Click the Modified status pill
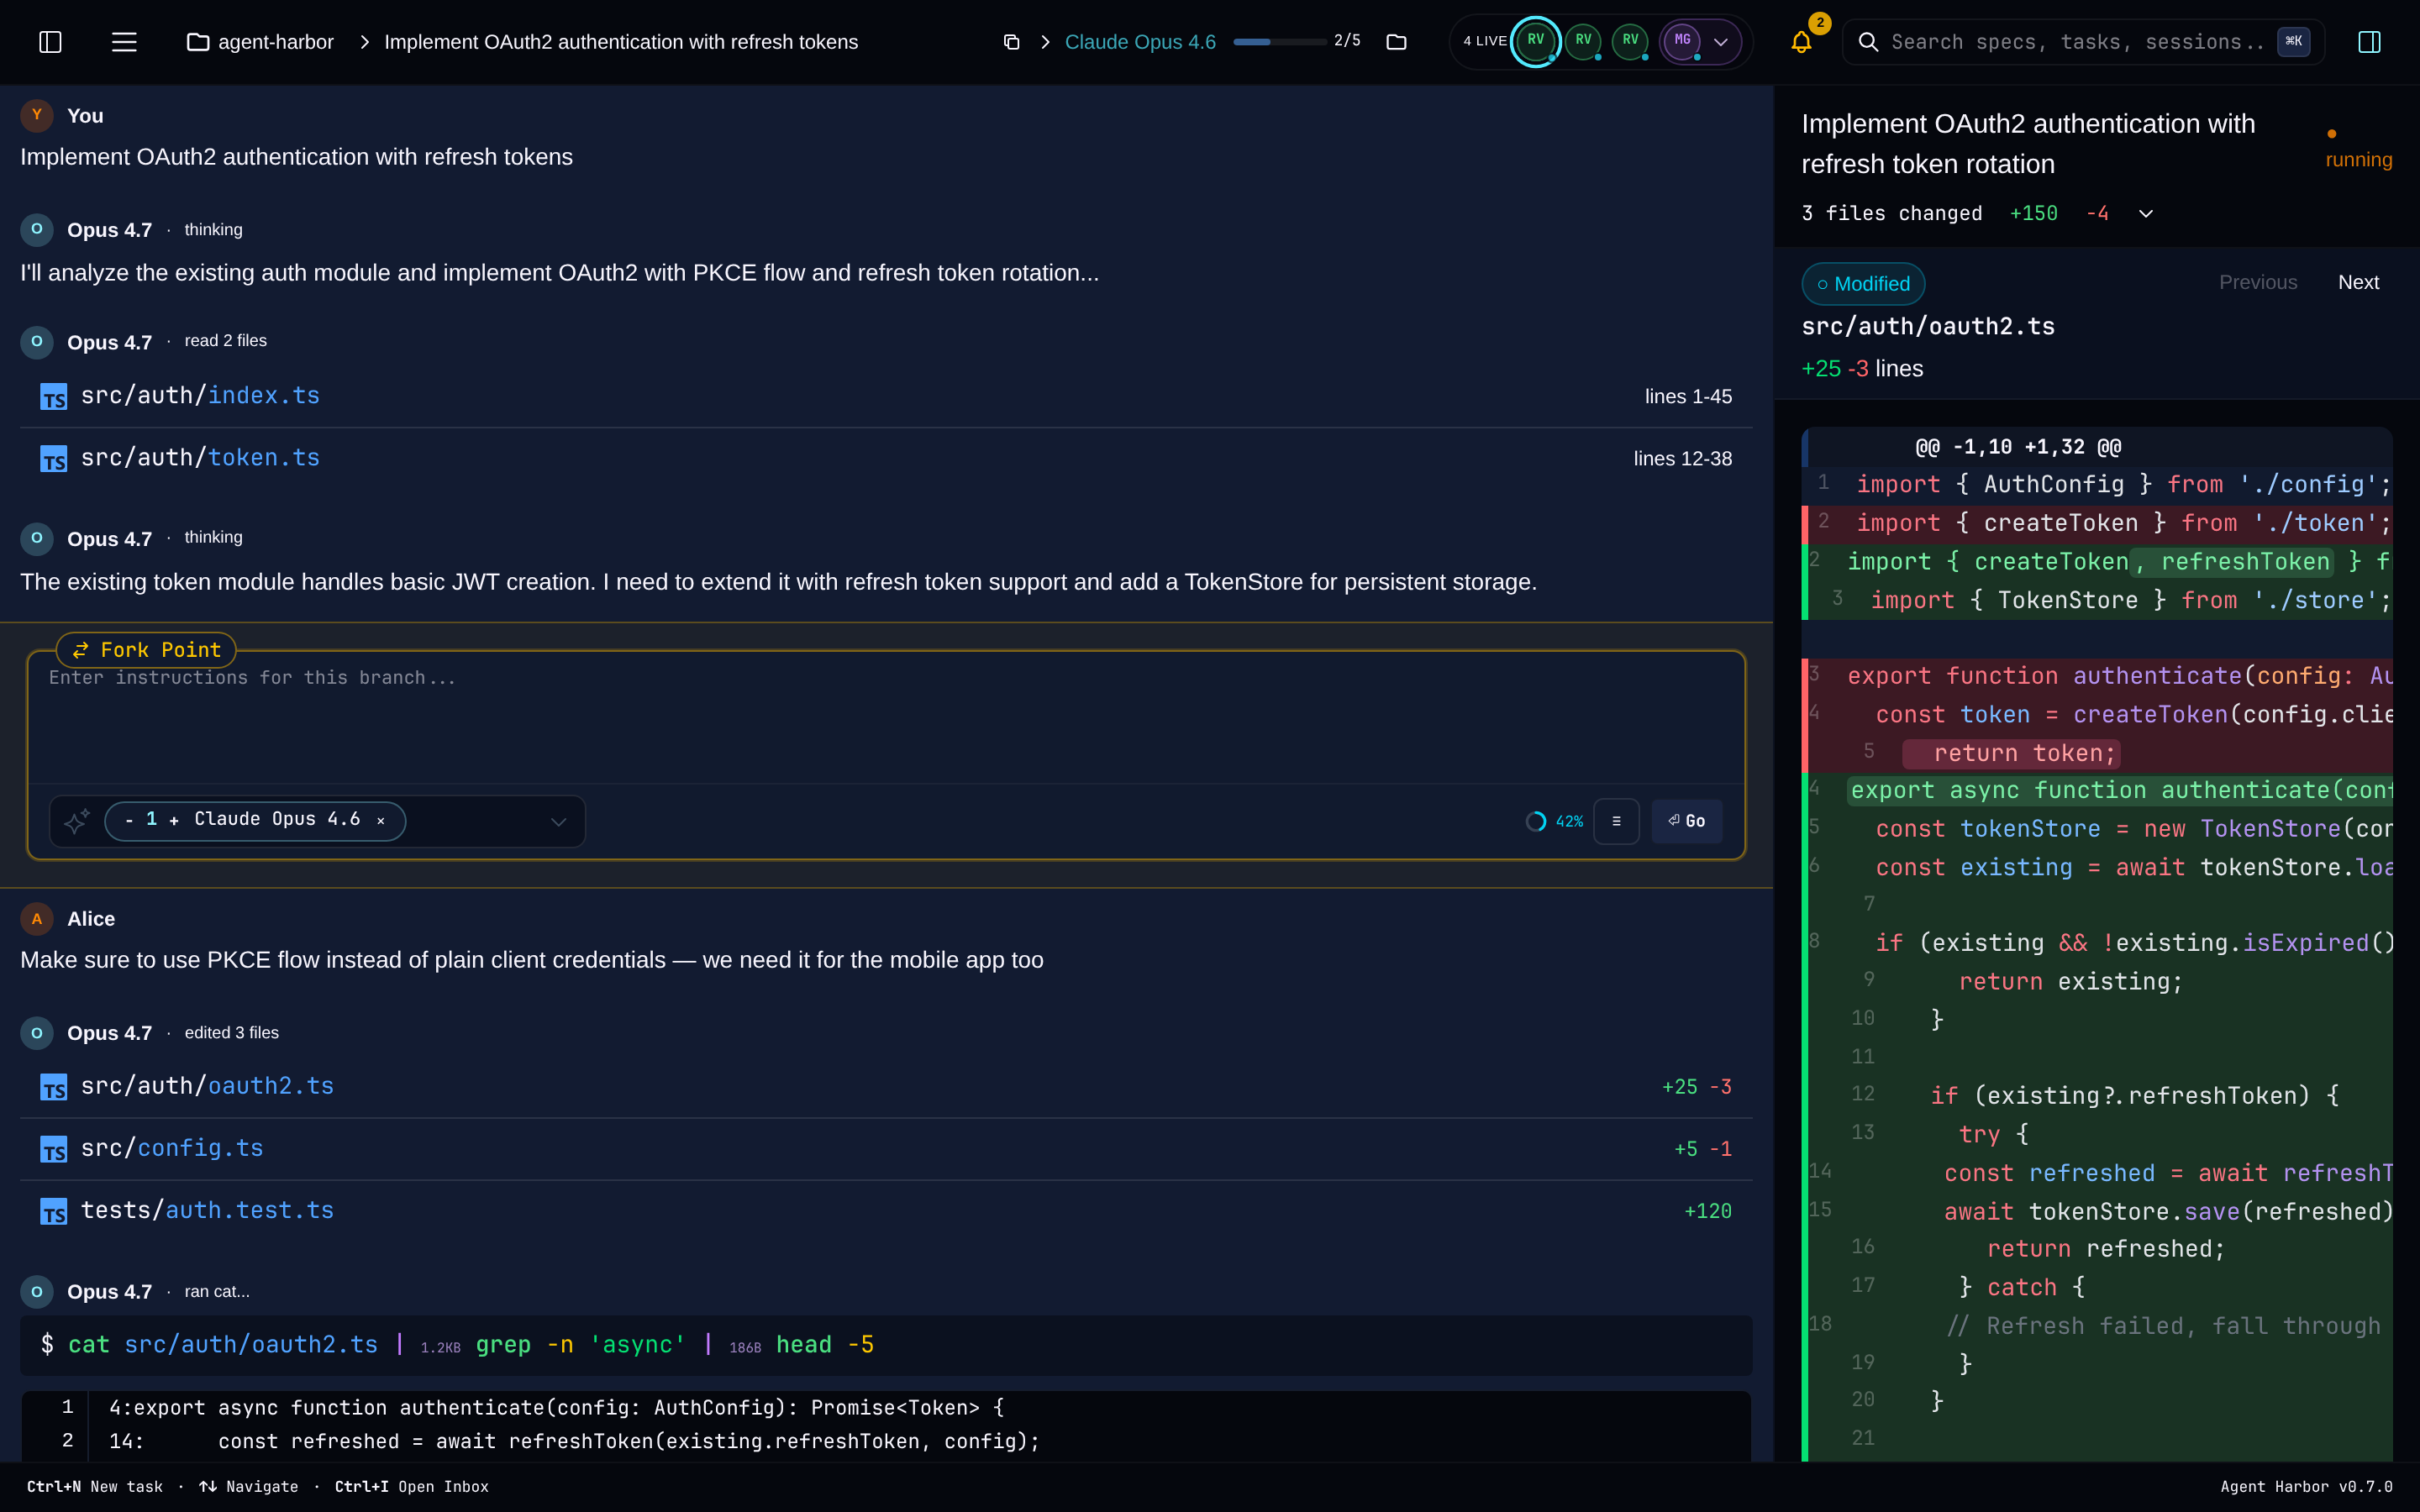Screen dimensions: 2420x1512 [x=1863, y=284]
